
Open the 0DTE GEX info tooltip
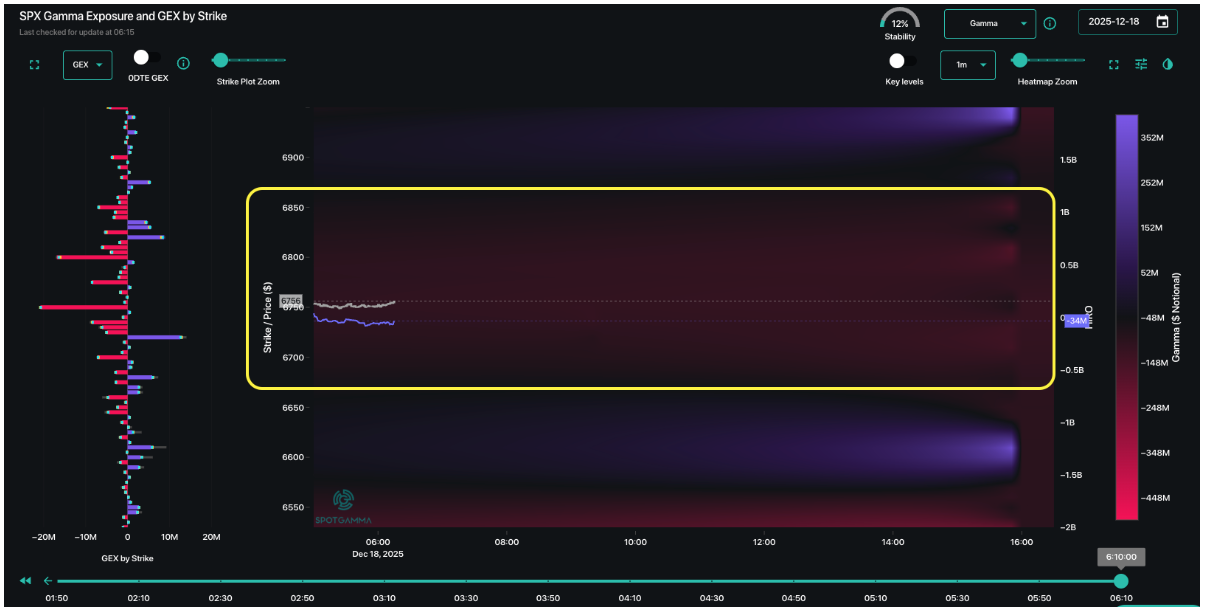pyautogui.click(x=183, y=64)
